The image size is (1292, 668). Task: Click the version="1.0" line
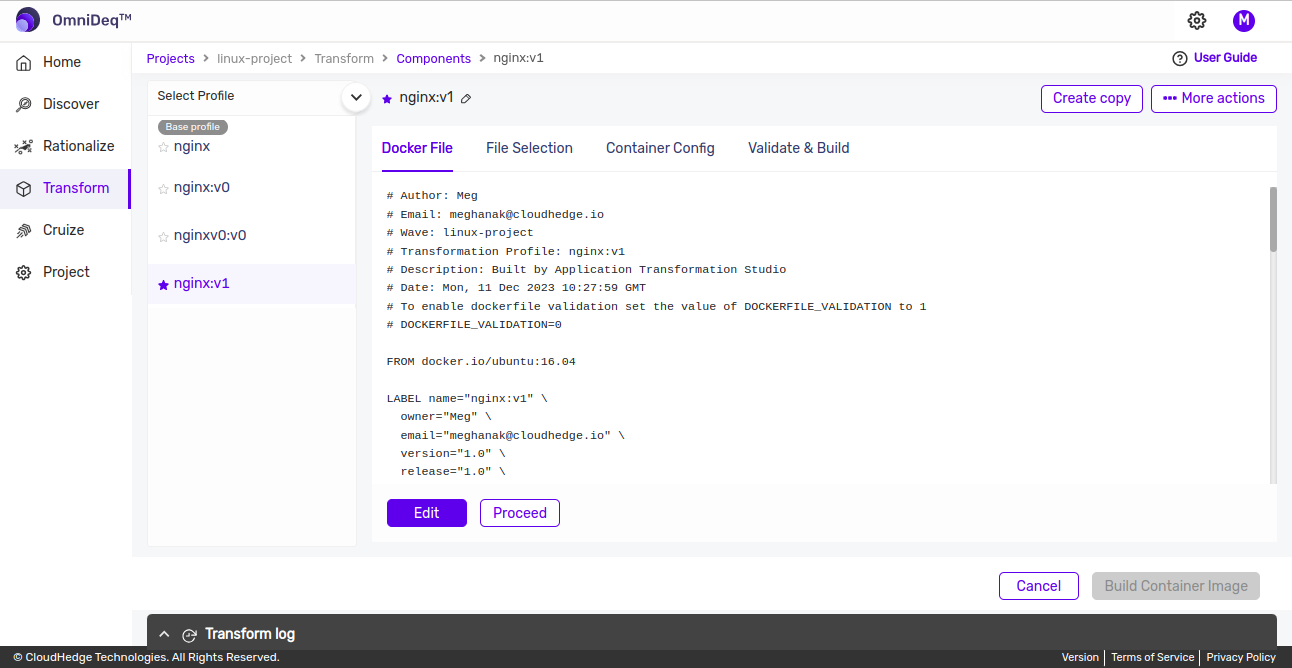click(x=453, y=453)
